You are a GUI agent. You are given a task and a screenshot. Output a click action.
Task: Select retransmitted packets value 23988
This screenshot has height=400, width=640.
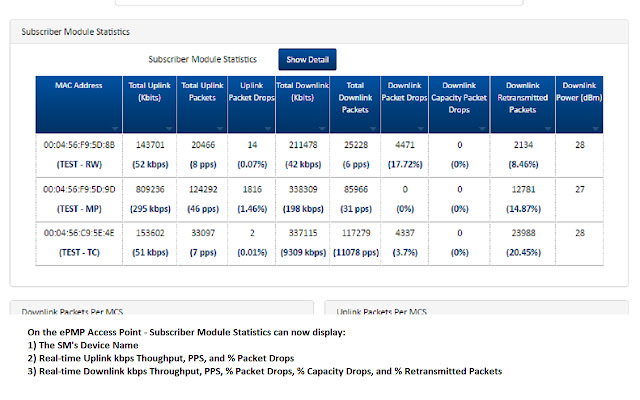(523, 233)
